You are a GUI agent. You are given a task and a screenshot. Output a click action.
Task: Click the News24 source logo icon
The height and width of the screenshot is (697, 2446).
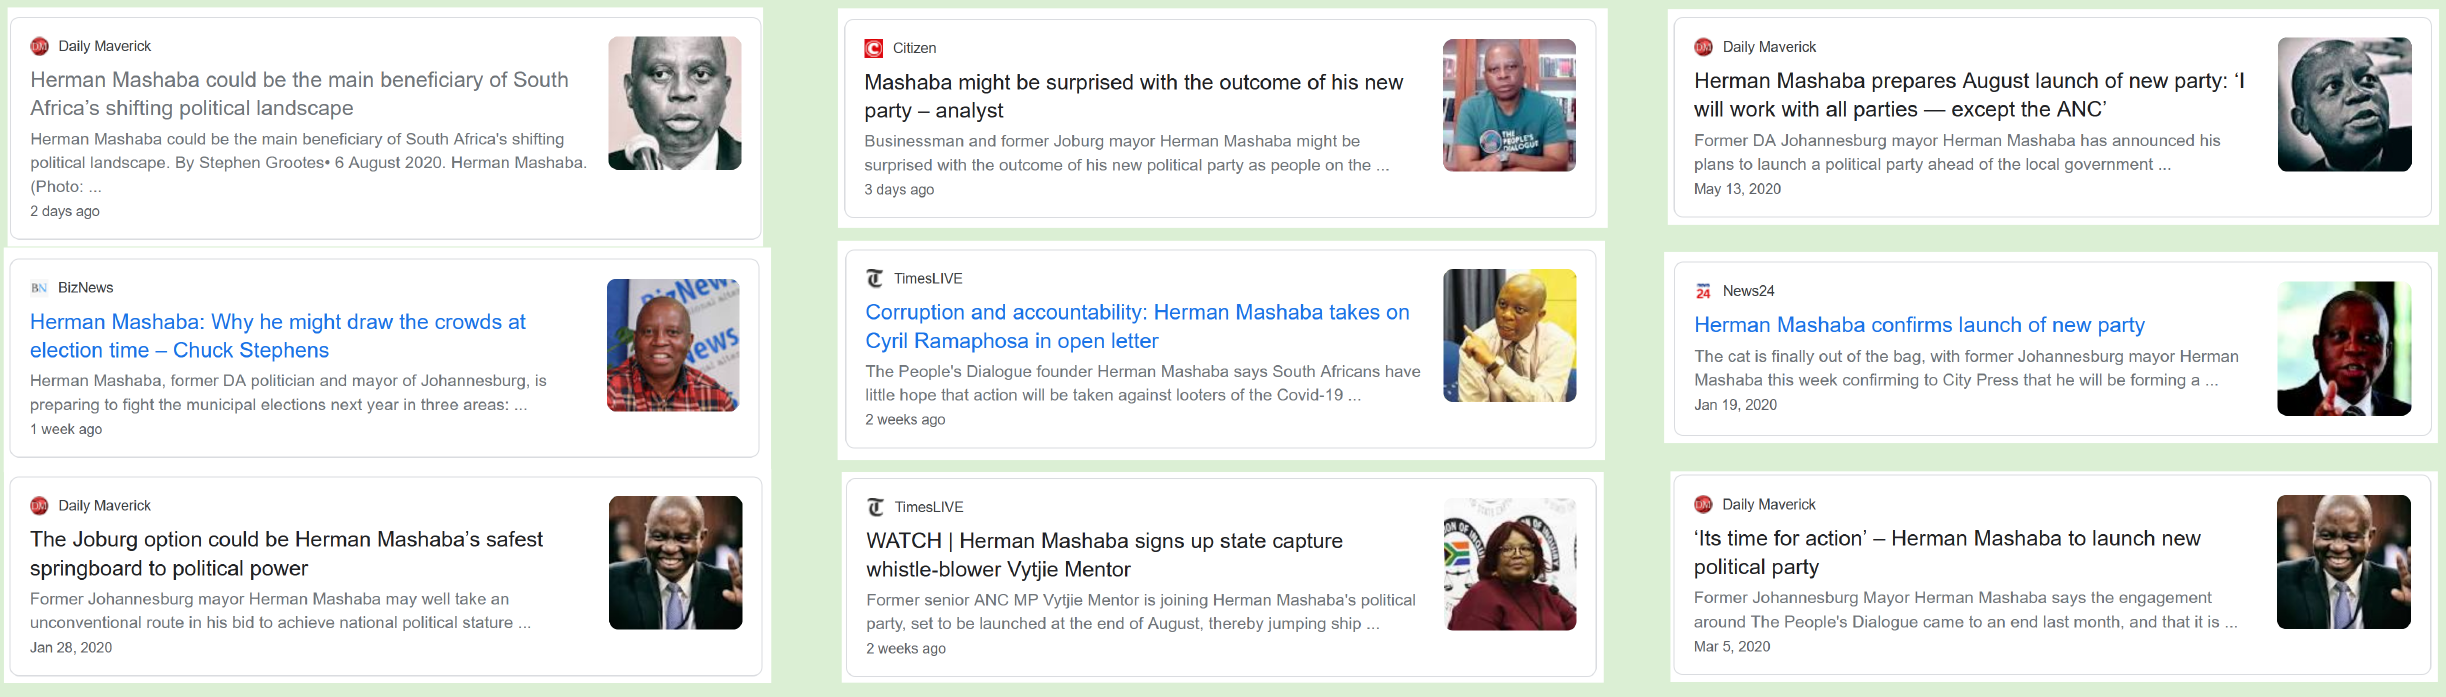point(1703,291)
